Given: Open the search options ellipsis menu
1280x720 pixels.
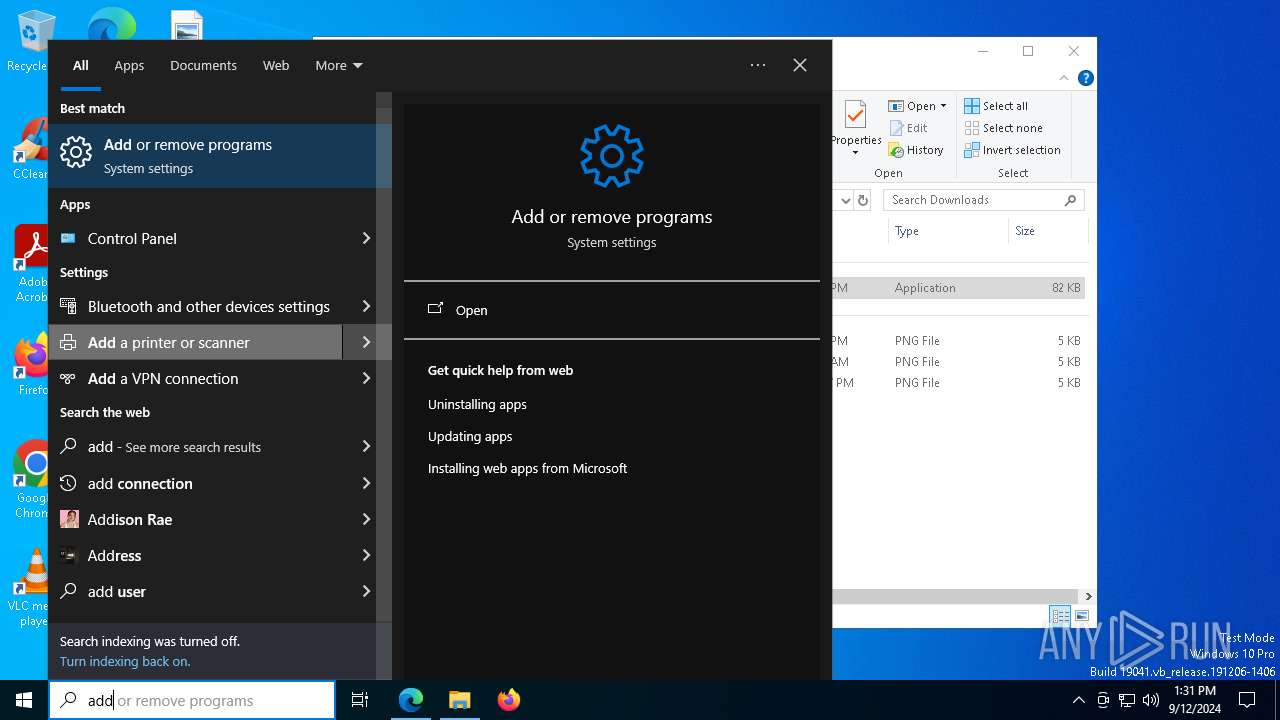Looking at the screenshot, I should click(x=758, y=65).
